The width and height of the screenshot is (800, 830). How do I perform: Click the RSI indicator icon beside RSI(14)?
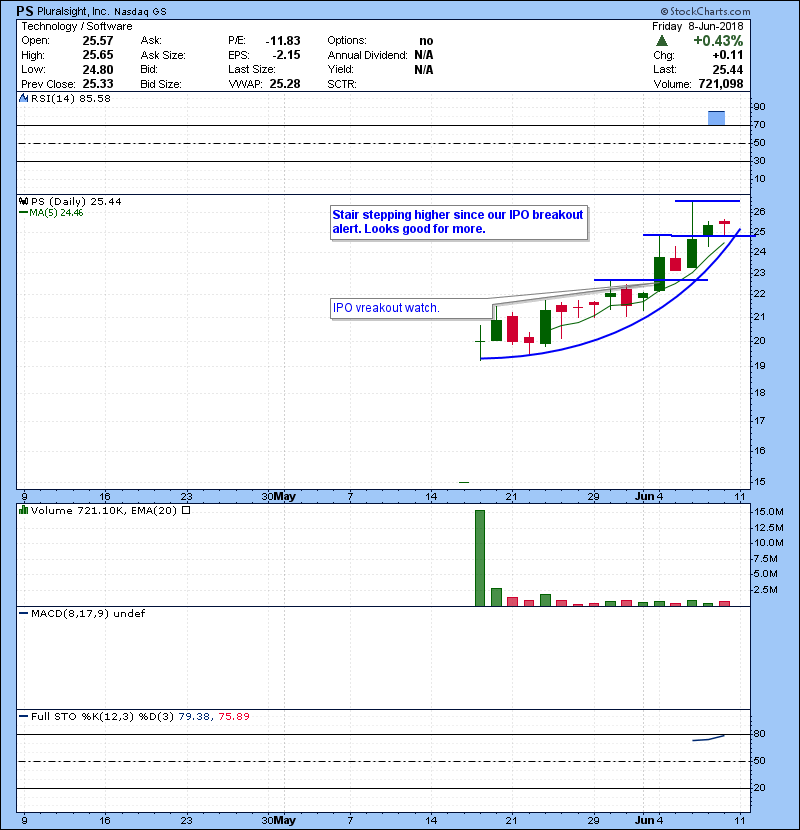[x=23, y=98]
